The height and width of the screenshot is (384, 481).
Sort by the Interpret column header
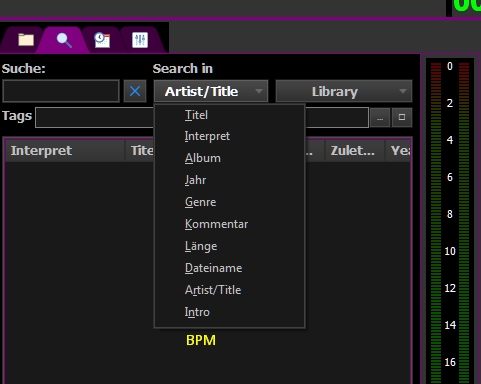point(65,151)
